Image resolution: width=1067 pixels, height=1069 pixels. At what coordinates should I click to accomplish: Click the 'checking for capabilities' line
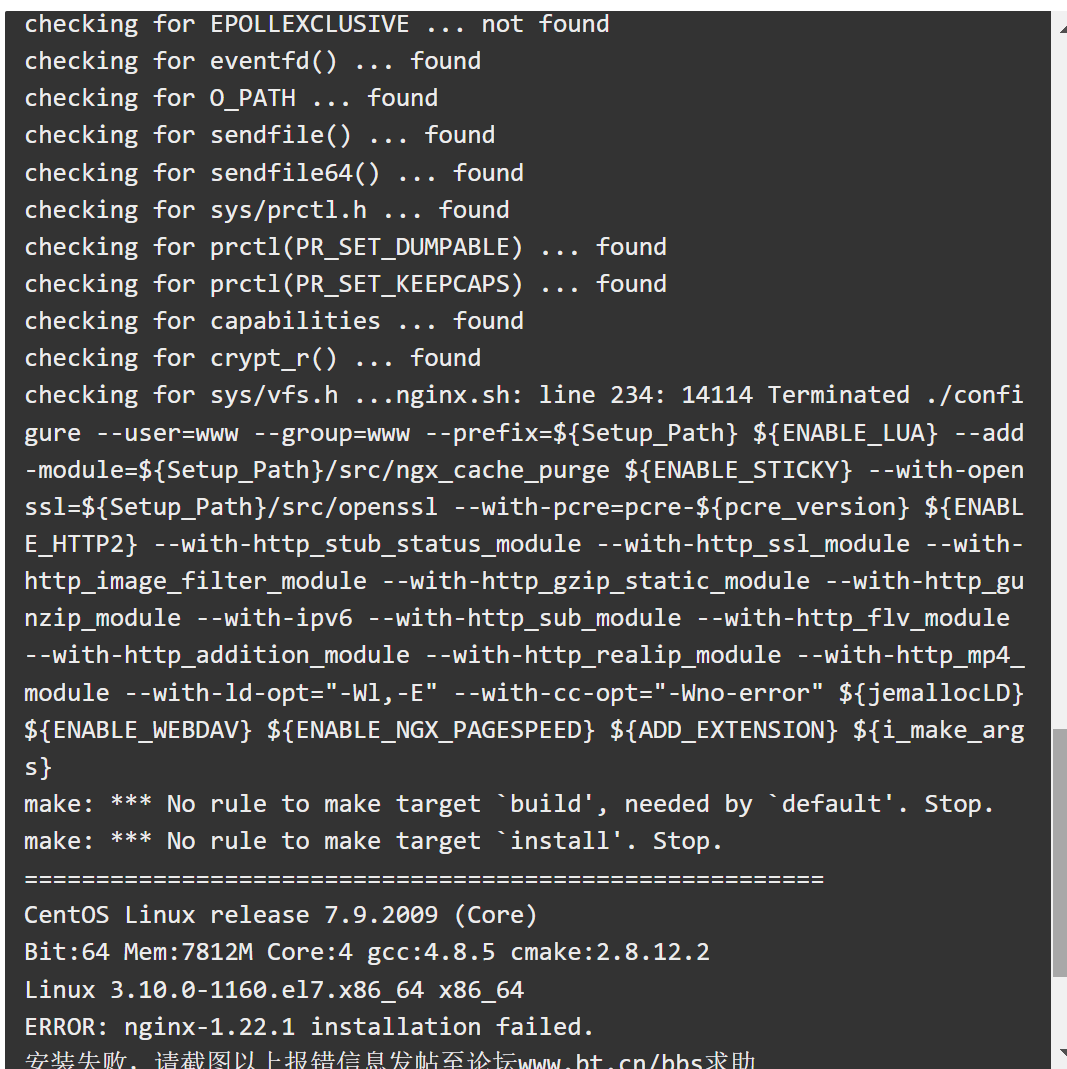[x=274, y=321]
